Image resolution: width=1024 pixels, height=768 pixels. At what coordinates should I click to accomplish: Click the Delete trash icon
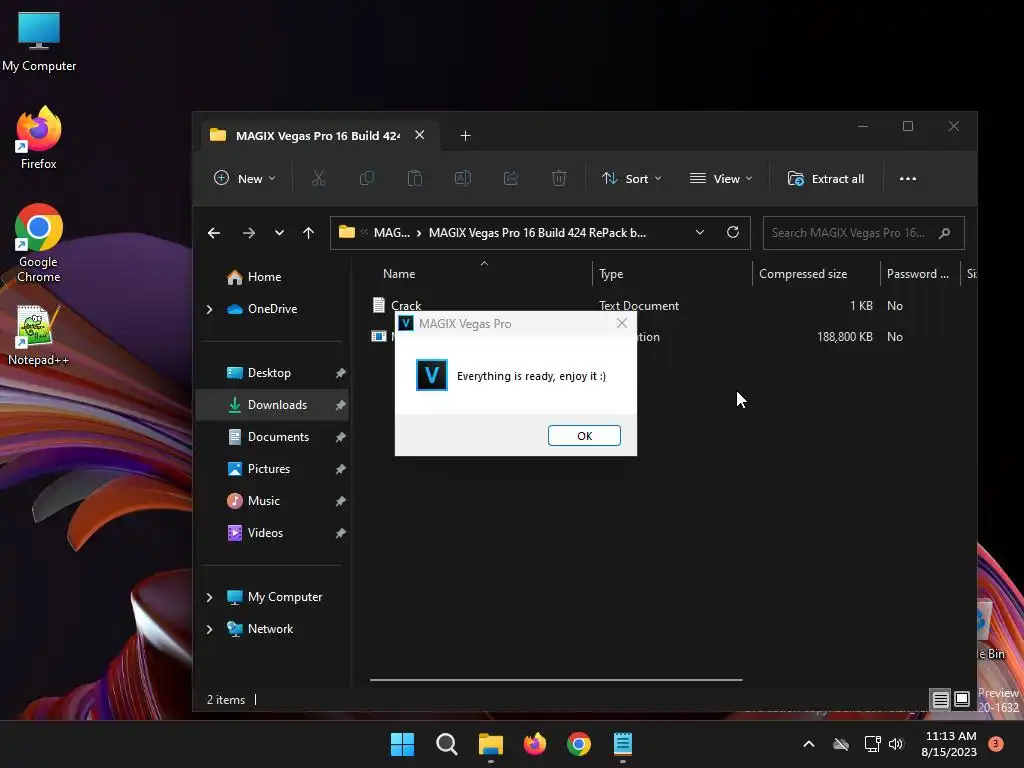click(x=559, y=178)
